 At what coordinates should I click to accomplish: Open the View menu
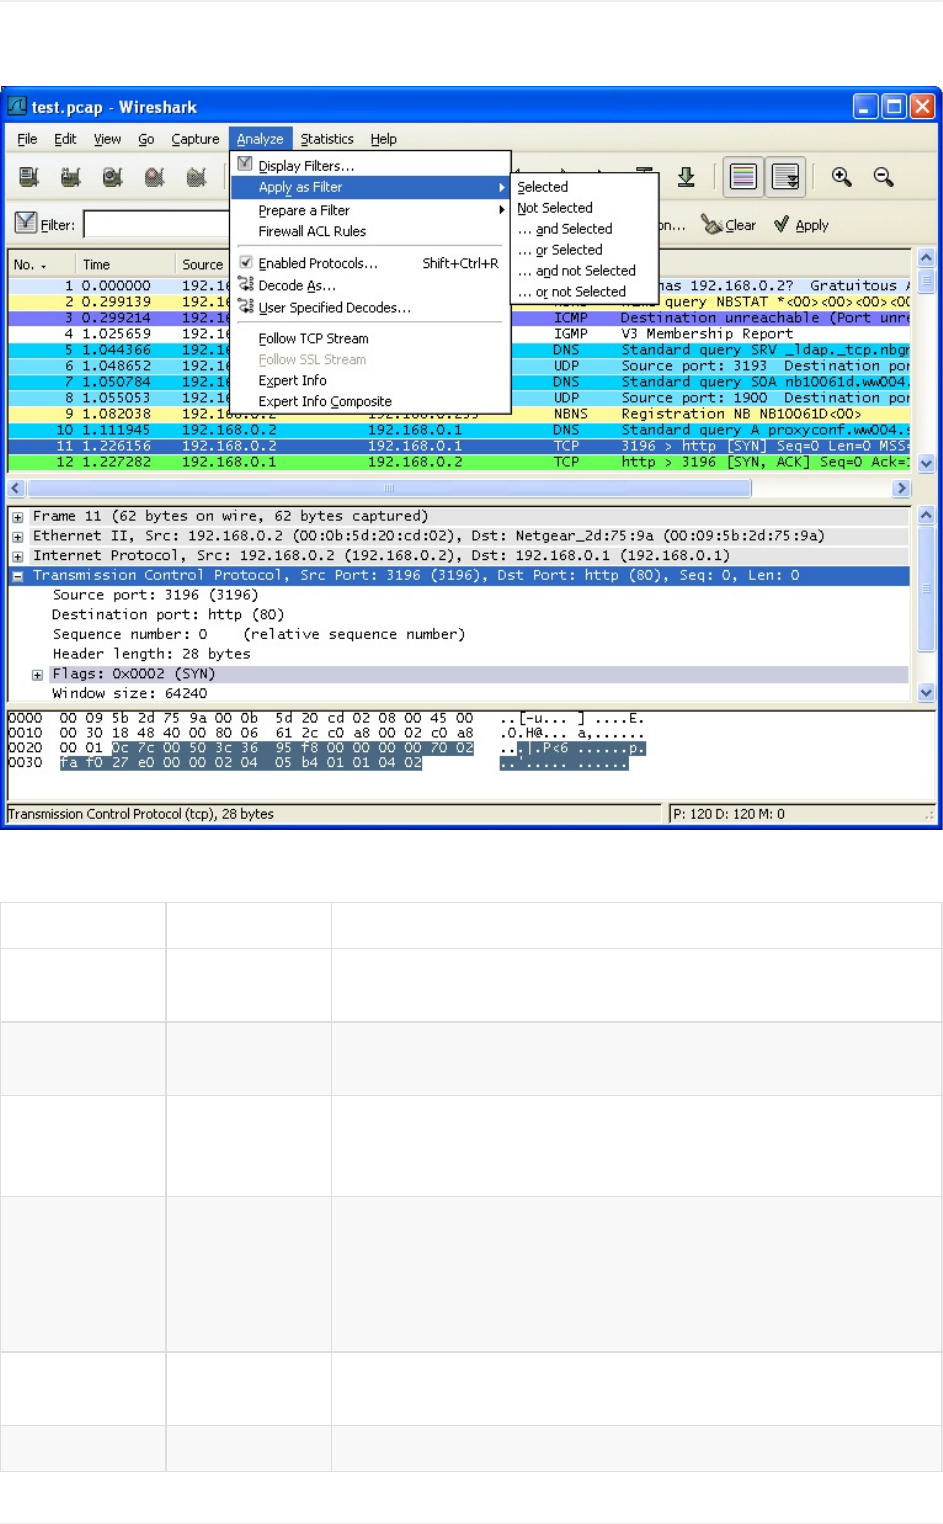107,139
